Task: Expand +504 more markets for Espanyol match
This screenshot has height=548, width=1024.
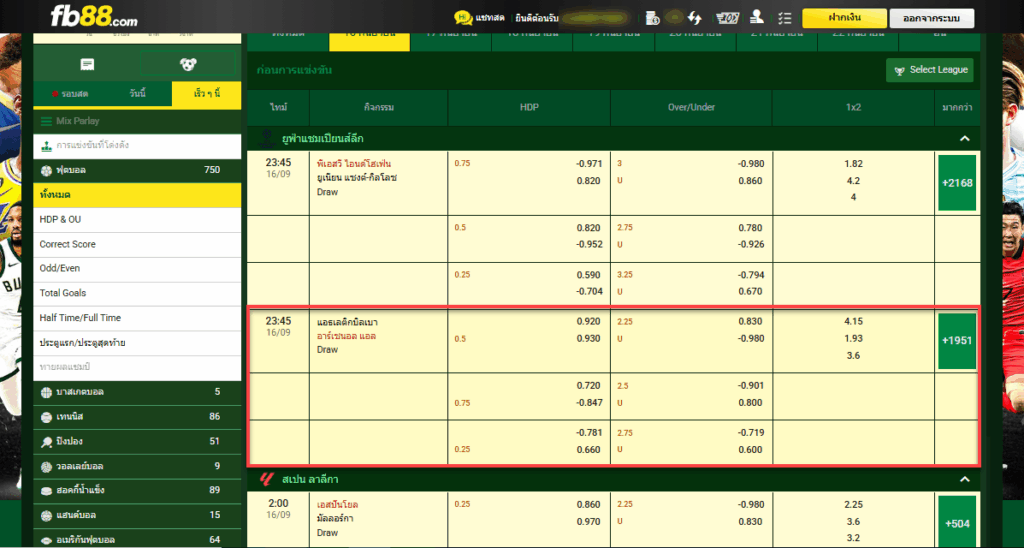Action: [957, 523]
